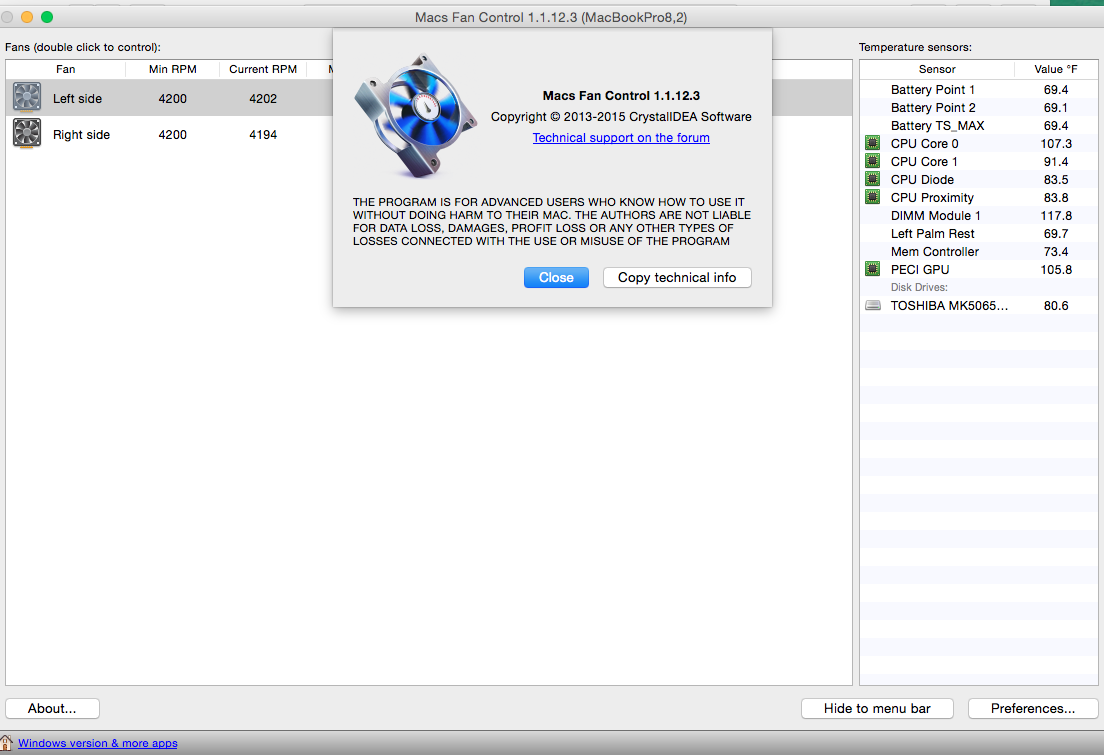Viewport: 1104px width, 755px height.
Task: Click CPU Core 0 value 107.3
Action: click(1056, 144)
